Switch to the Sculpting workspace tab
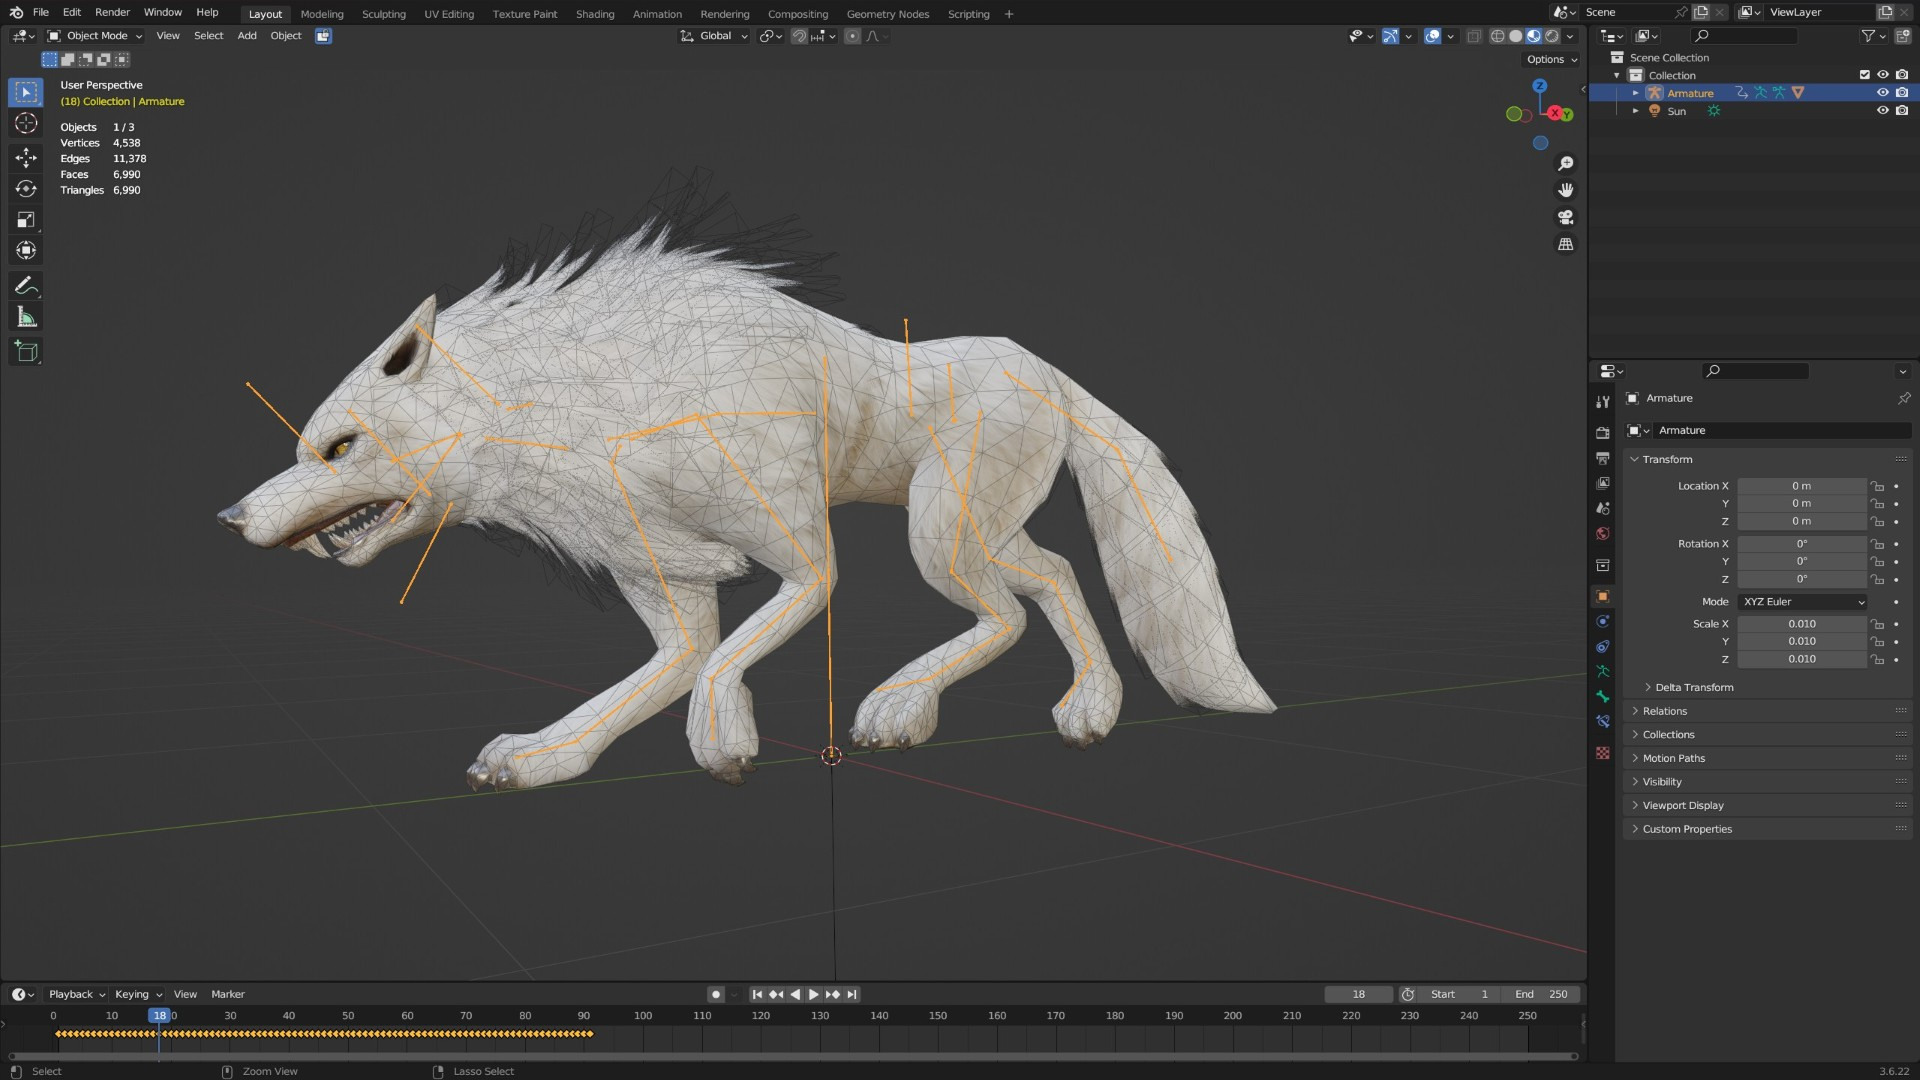Screen dimensions: 1920x1080 384,14
